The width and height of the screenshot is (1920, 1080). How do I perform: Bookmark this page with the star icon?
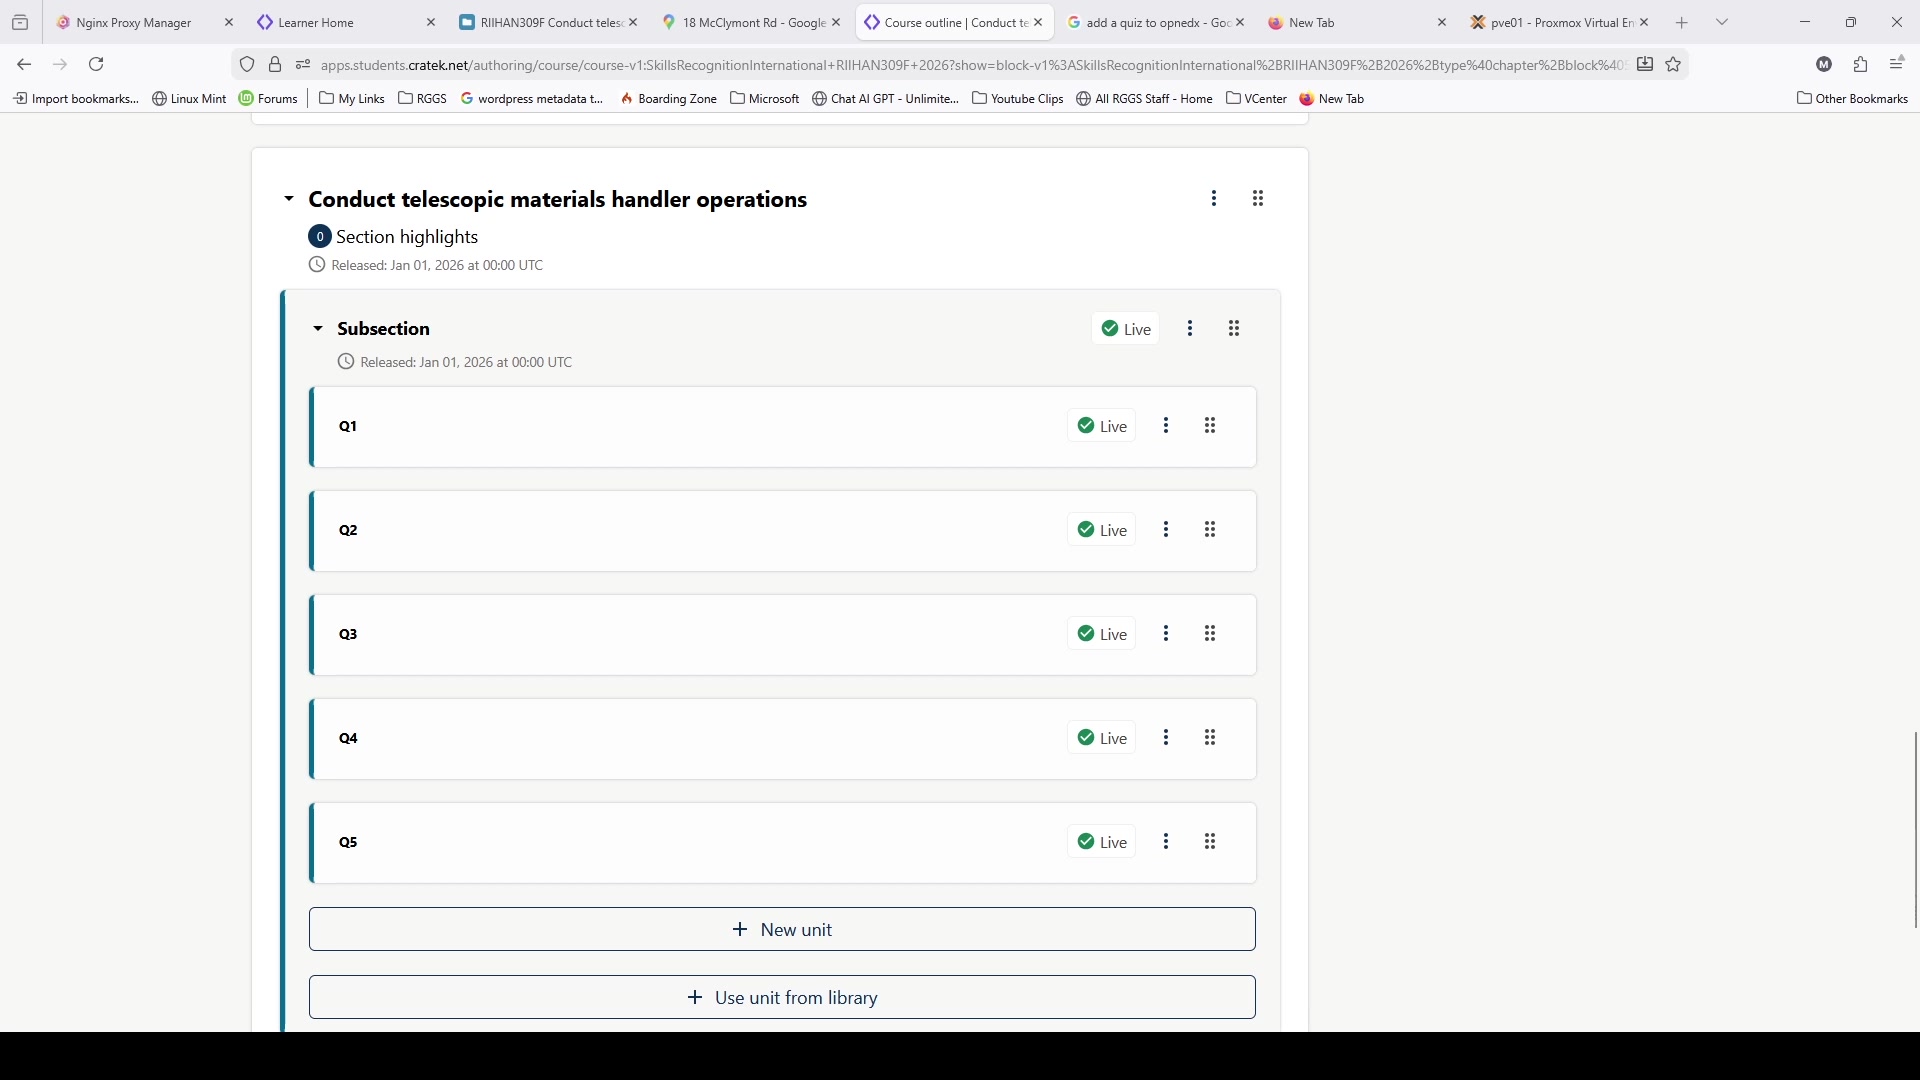pos(1673,65)
